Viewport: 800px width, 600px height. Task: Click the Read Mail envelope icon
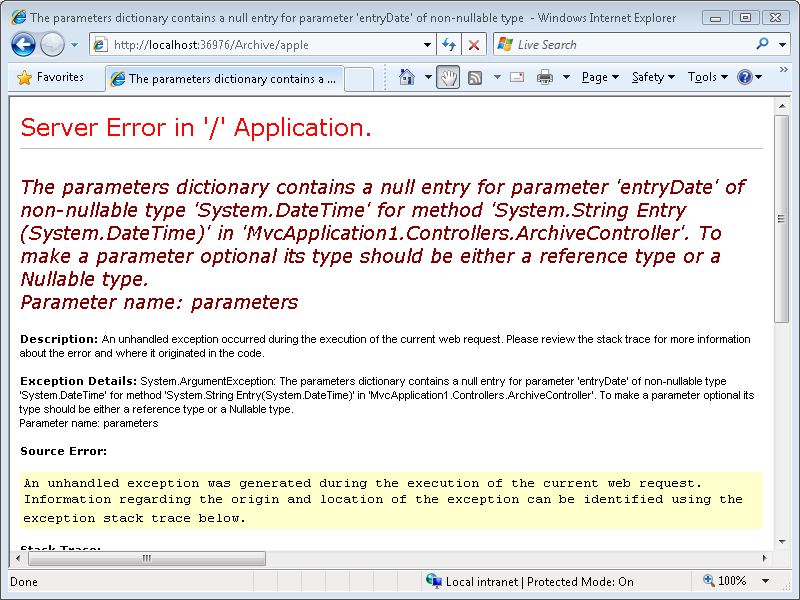tap(517, 77)
